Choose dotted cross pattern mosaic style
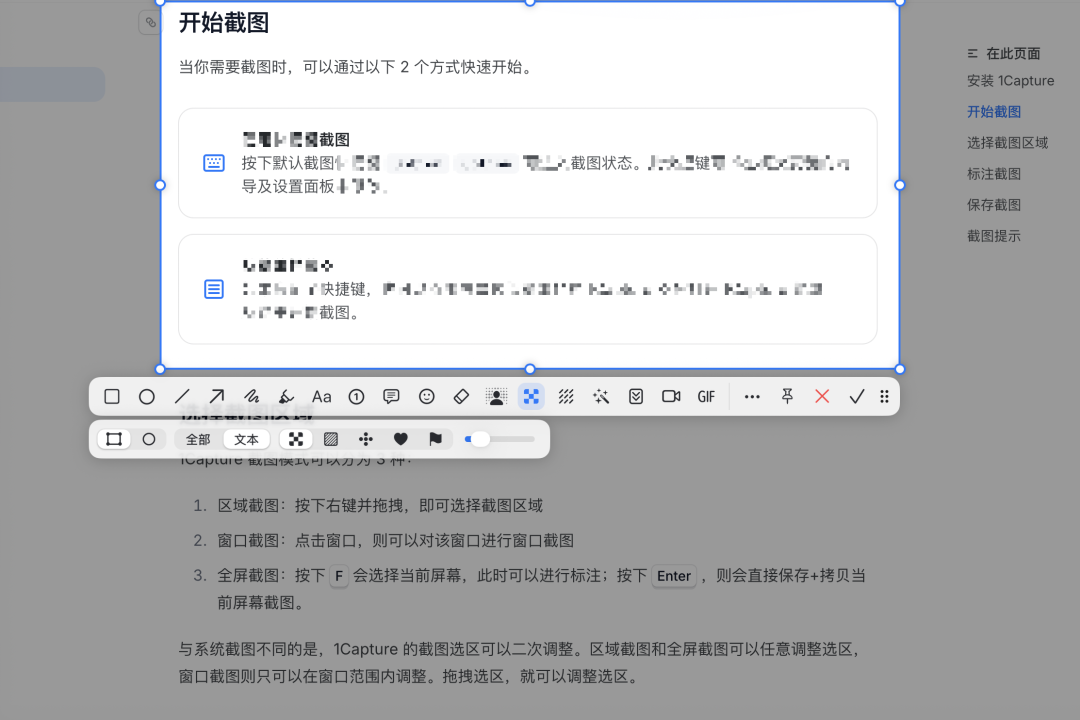 [x=366, y=440]
